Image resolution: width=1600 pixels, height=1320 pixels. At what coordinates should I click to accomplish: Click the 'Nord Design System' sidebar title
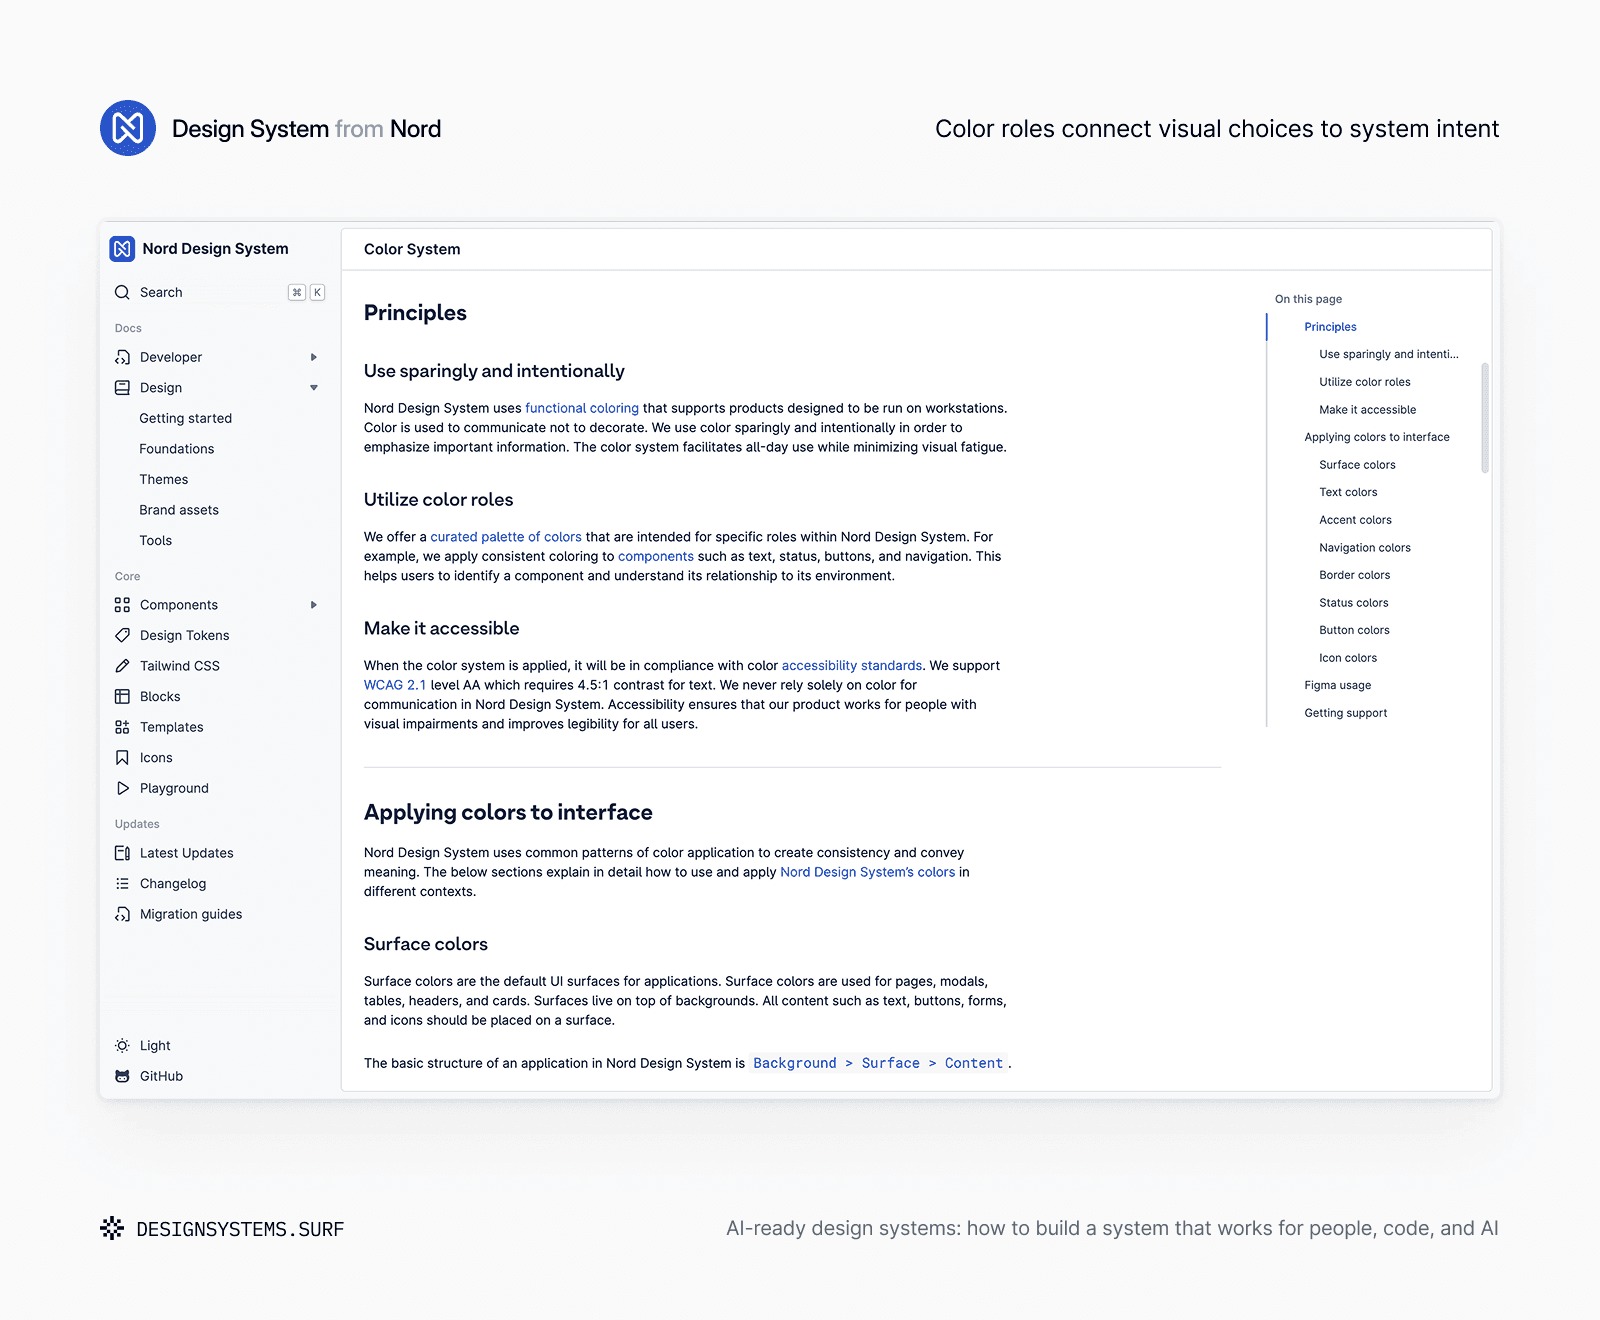point(215,249)
